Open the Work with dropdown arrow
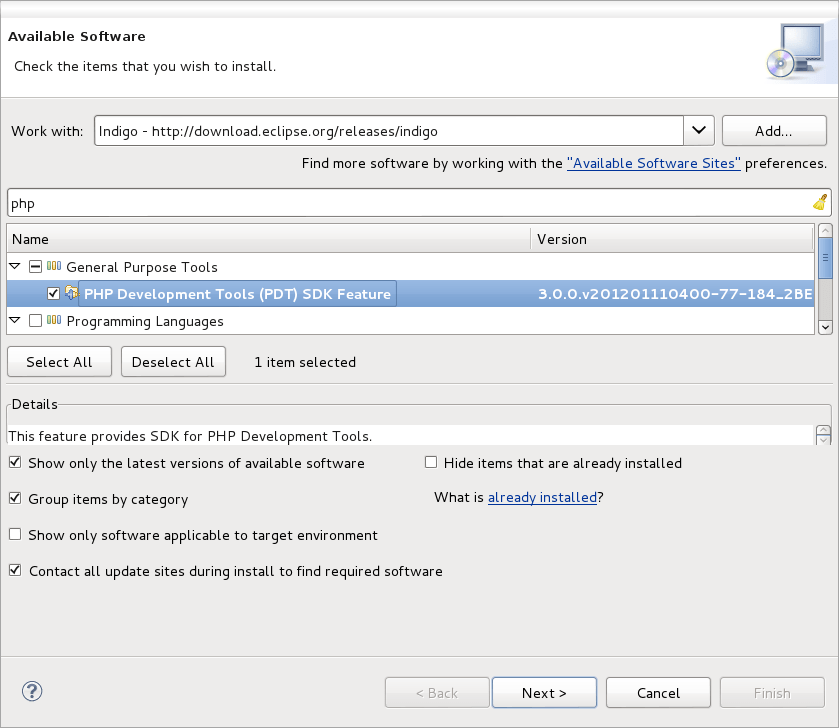839x728 pixels. (699, 131)
